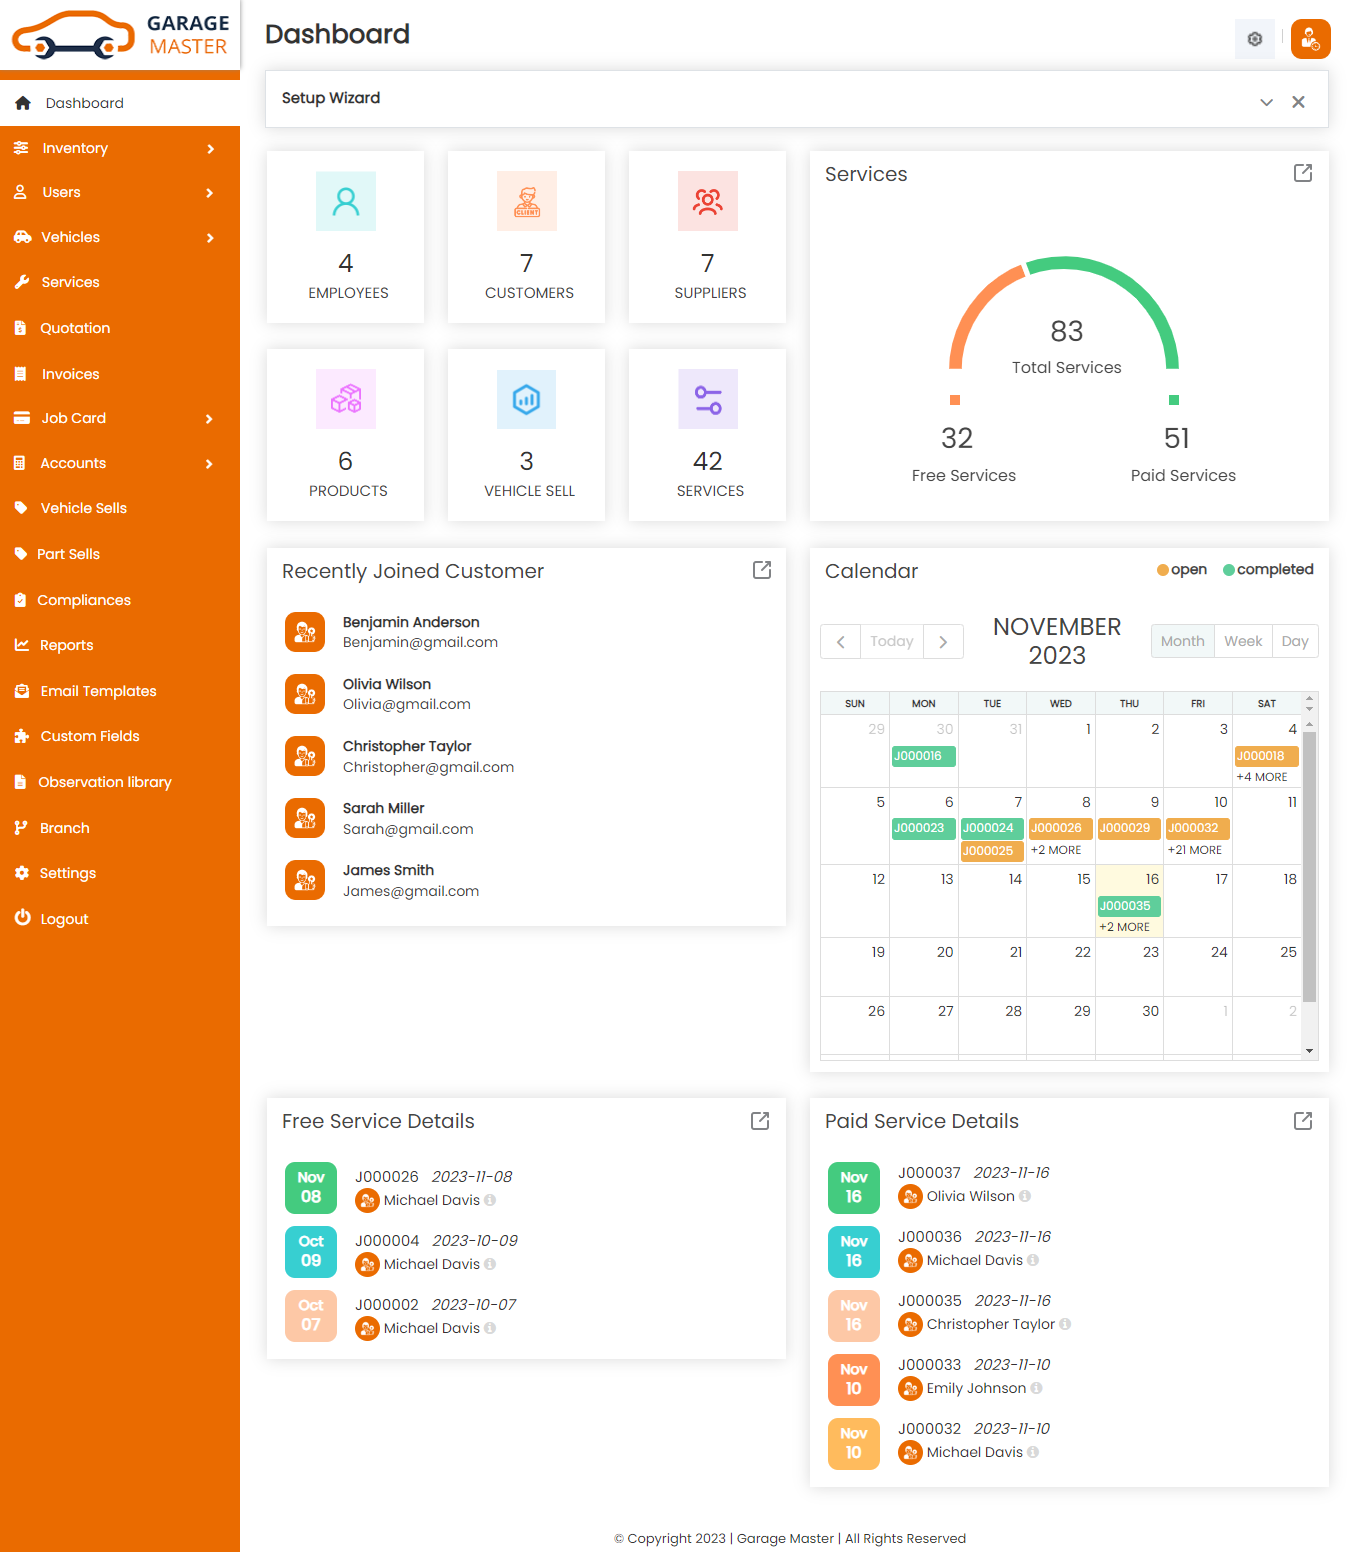Expand the Inventory sidebar submenu
This screenshot has height=1552, width=1366.
coord(210,148)
